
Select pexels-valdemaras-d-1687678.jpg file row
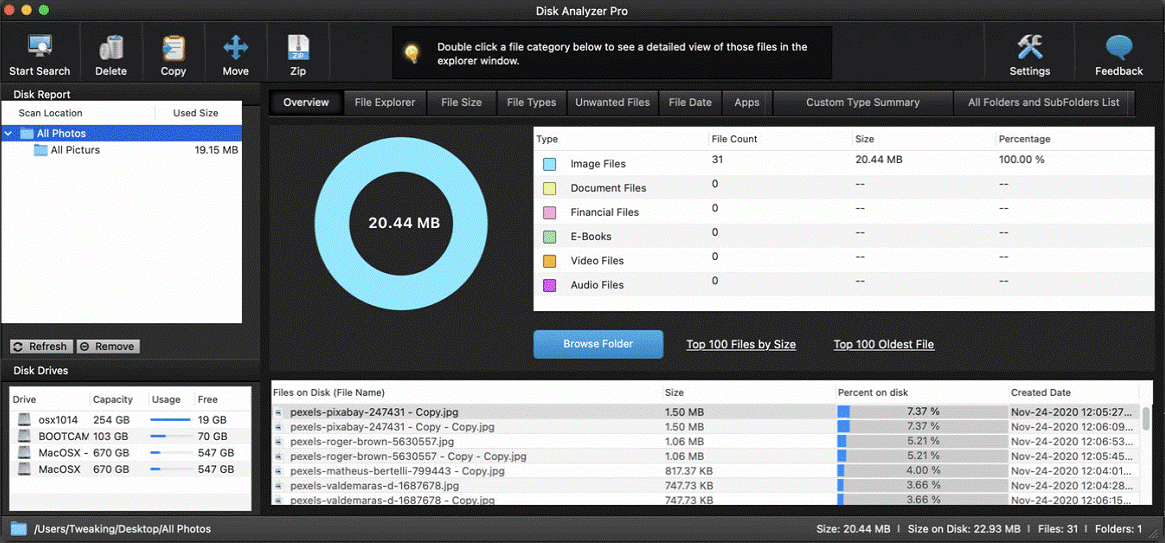pyautogui.click(x=706, y=486)
